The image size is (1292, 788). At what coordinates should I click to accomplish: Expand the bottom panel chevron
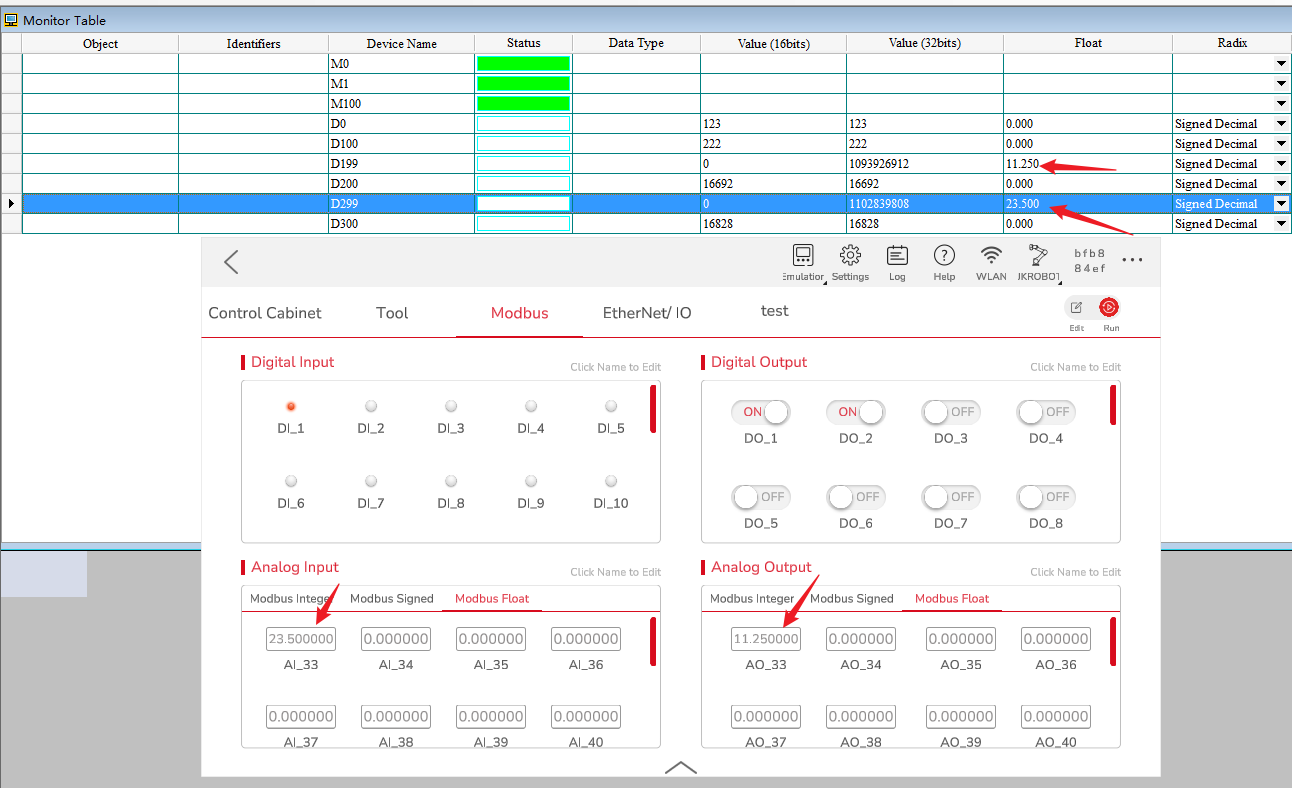click(680, 767)
